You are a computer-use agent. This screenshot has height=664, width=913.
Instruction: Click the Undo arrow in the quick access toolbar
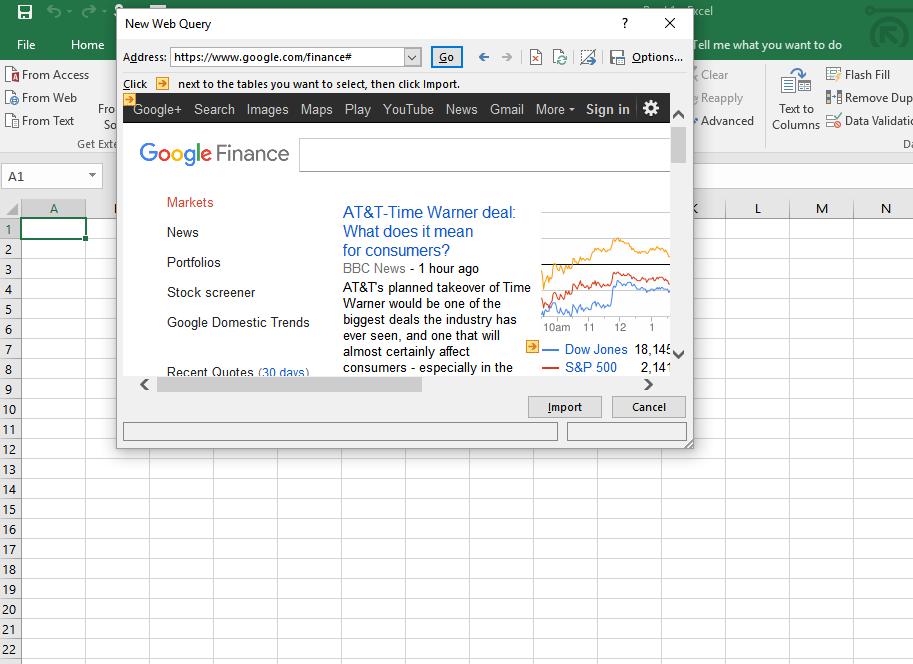[x=54, y=12]
